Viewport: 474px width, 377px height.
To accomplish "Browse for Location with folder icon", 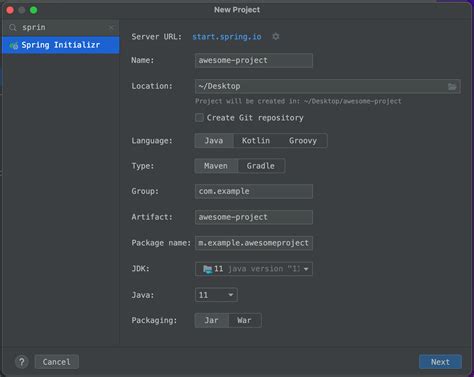I will 452,87.
